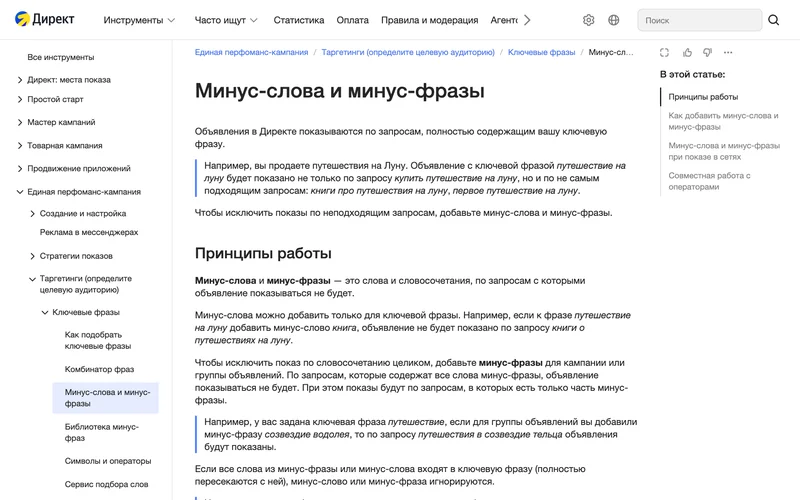Open Оплата in top menu

coord(352,20)
